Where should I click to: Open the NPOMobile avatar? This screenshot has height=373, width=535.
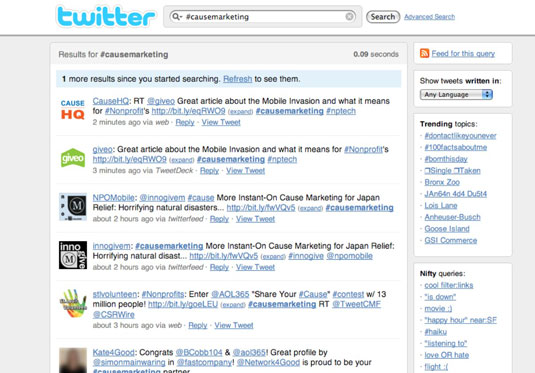(73, 206)
